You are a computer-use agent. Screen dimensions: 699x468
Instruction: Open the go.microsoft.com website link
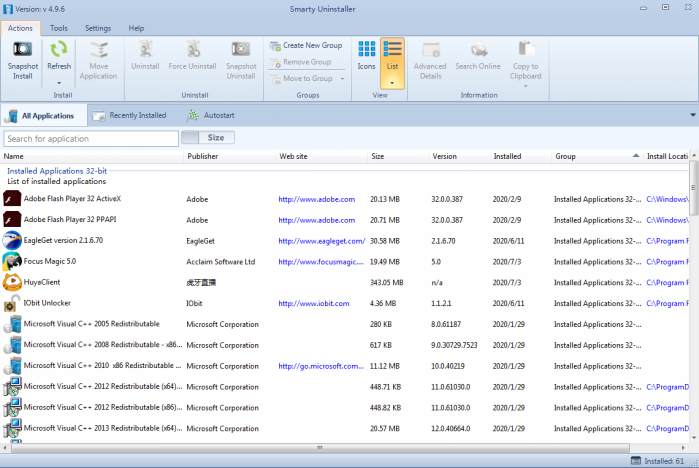coord(321,366)
